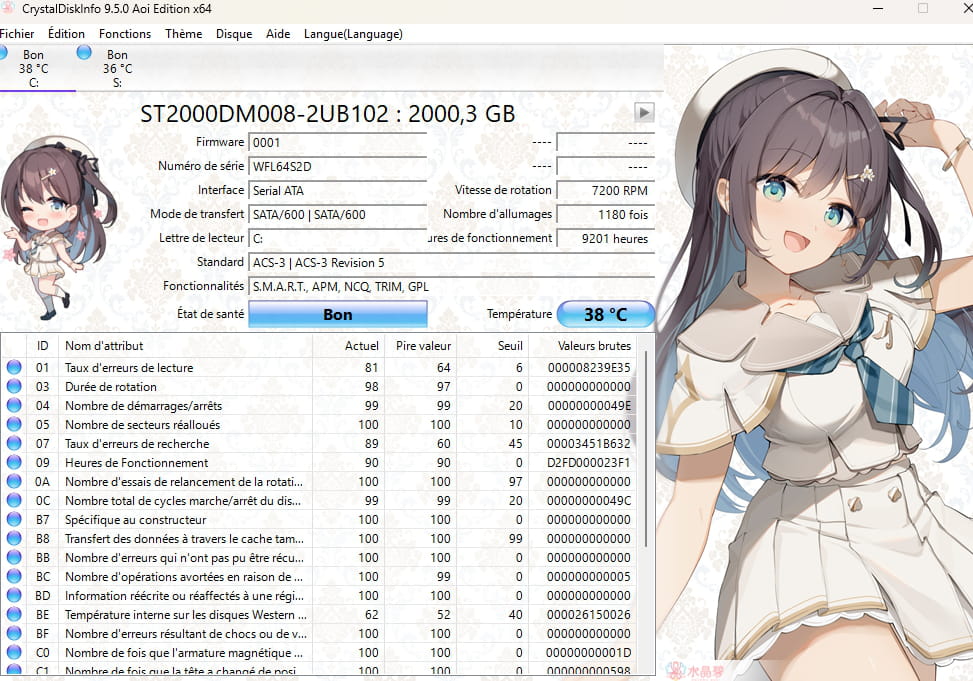Select the Taux d'erreurs de recherche row
Screen dimensions: 973x681
[x=319, y=443]
